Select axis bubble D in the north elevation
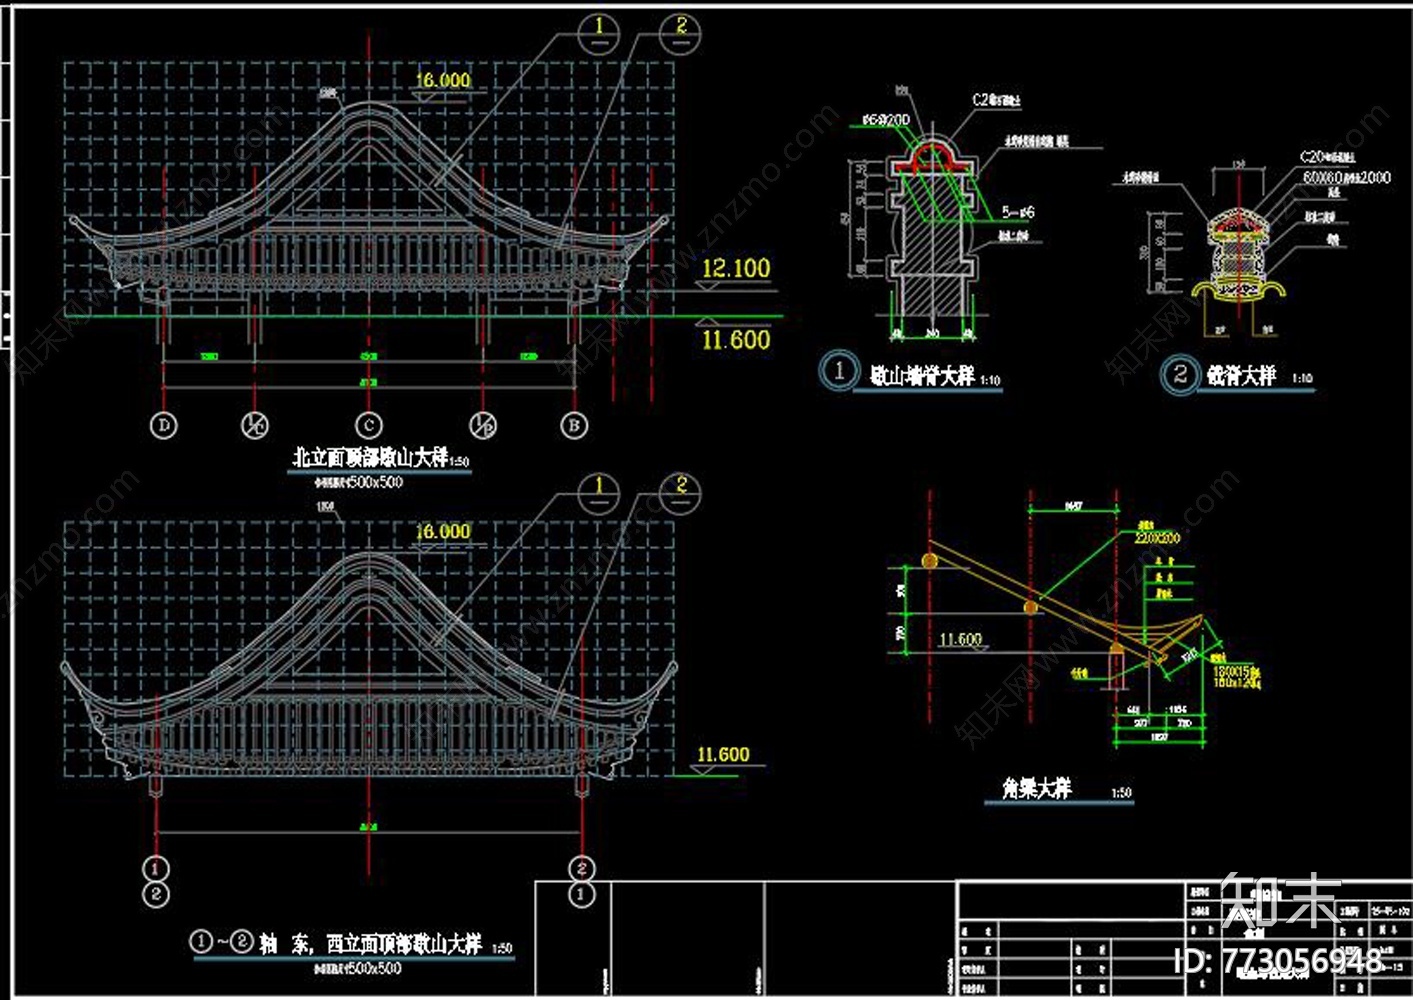 [x=163, y=425]
